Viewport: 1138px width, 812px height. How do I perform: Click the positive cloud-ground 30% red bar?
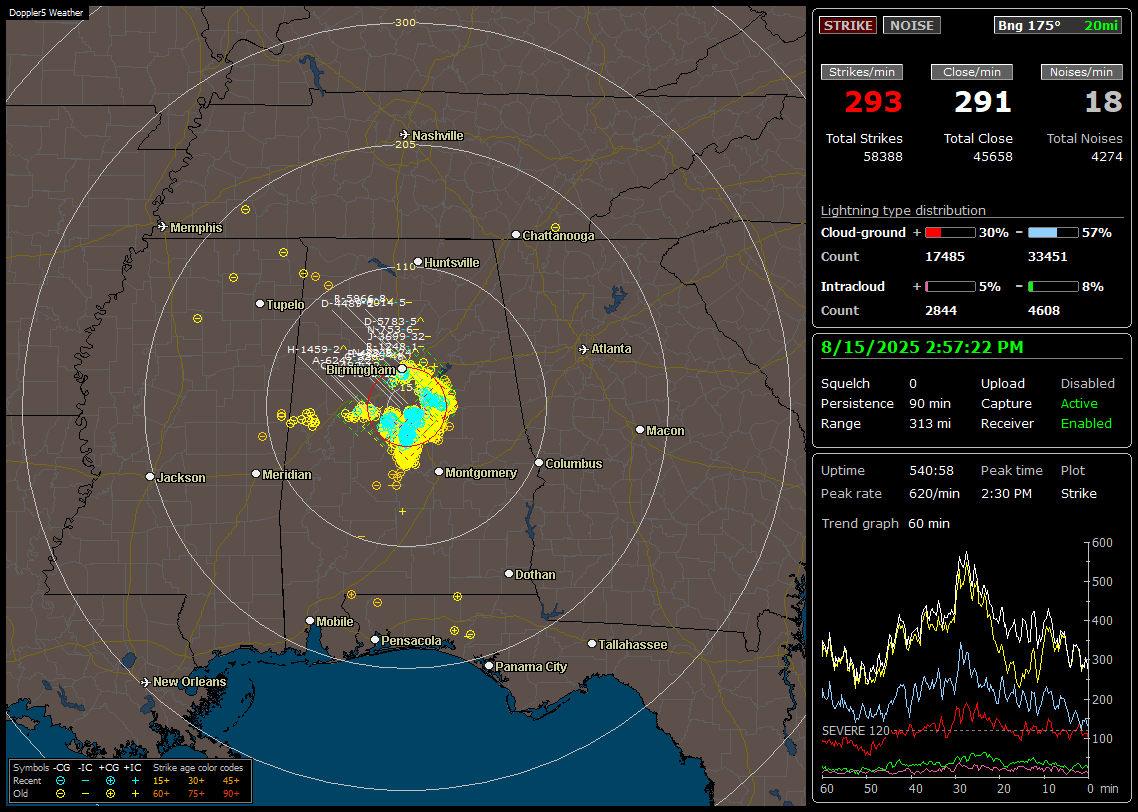pos(950,233)
